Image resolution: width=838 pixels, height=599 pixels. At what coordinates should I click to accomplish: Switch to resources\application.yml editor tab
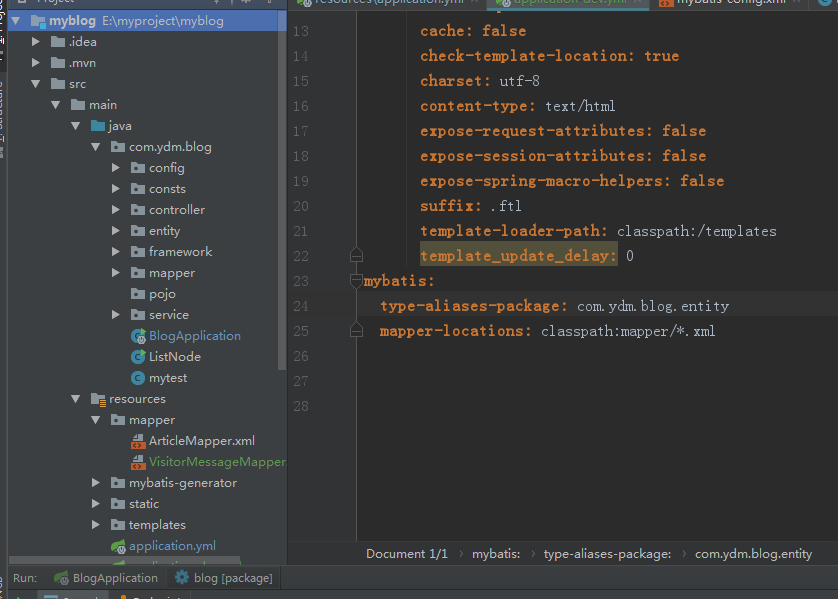point(389,3)
